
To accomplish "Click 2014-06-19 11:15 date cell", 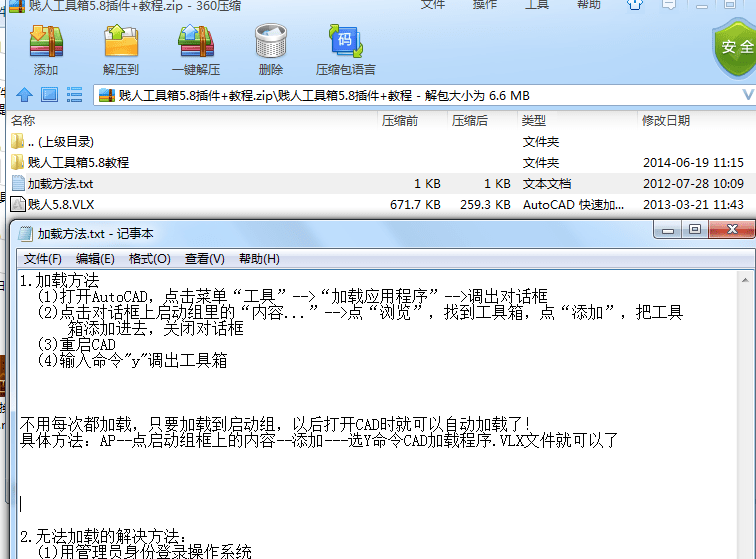I will click(693, 163).
